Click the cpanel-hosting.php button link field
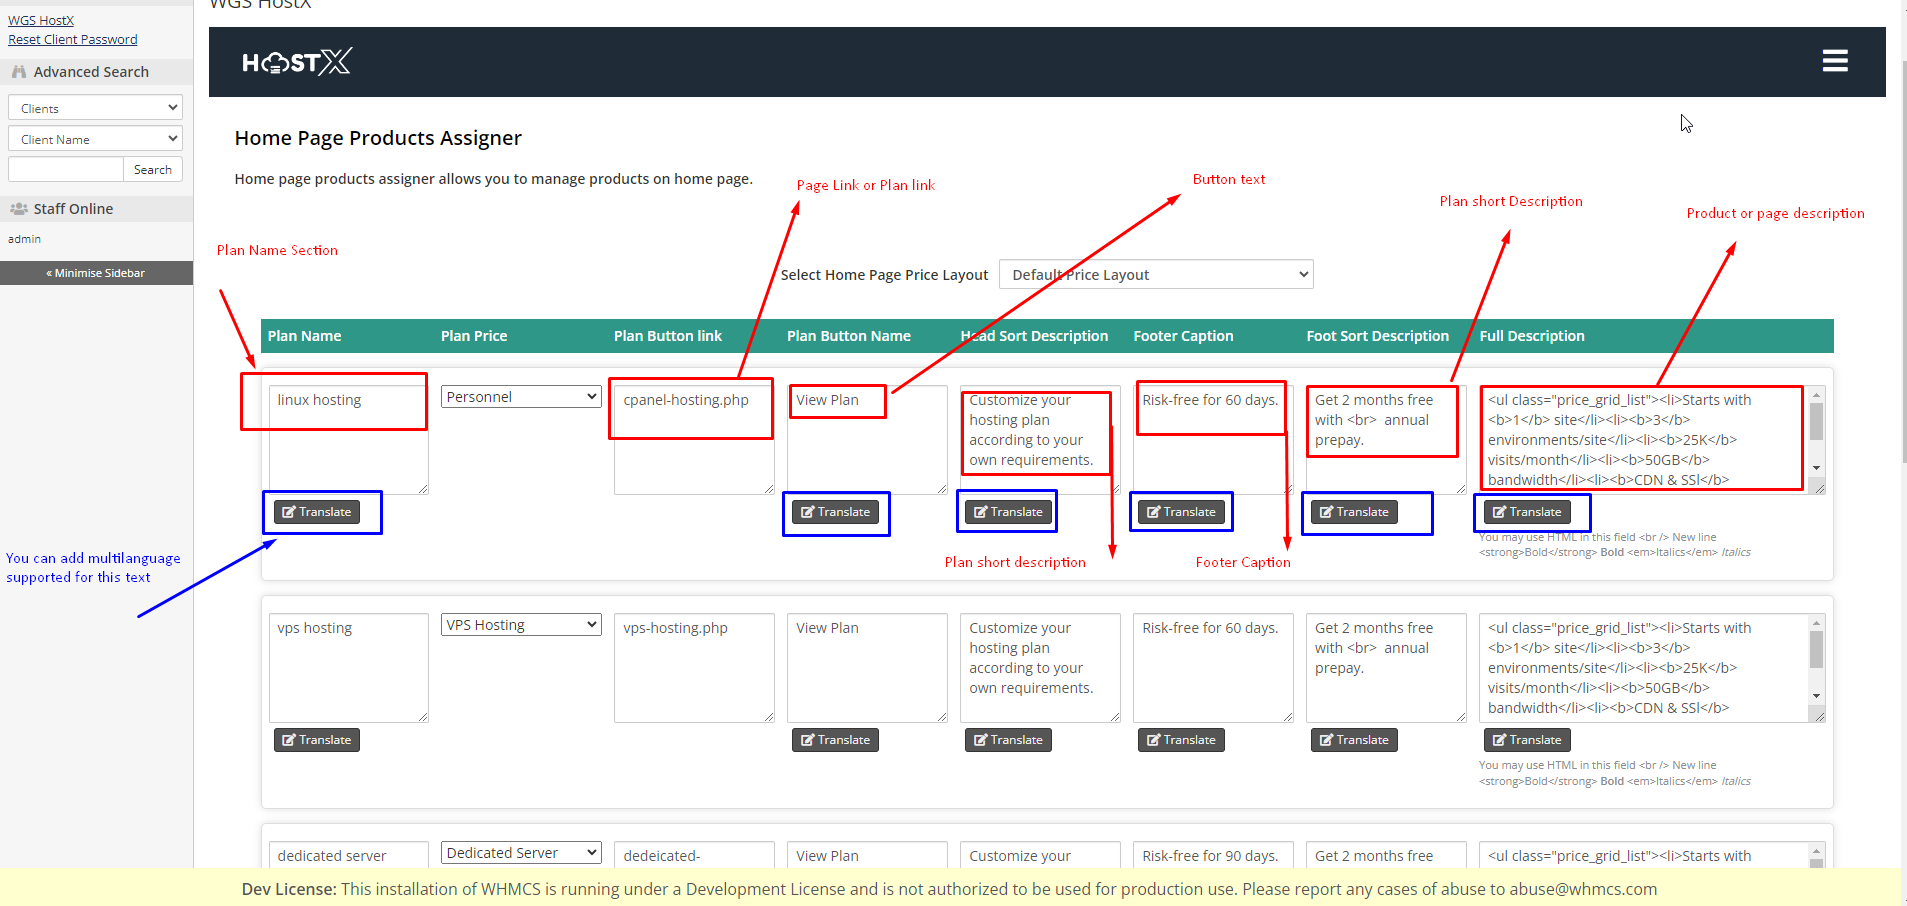This screenshot has height=906, width=1907. click(x=693, y=438)
